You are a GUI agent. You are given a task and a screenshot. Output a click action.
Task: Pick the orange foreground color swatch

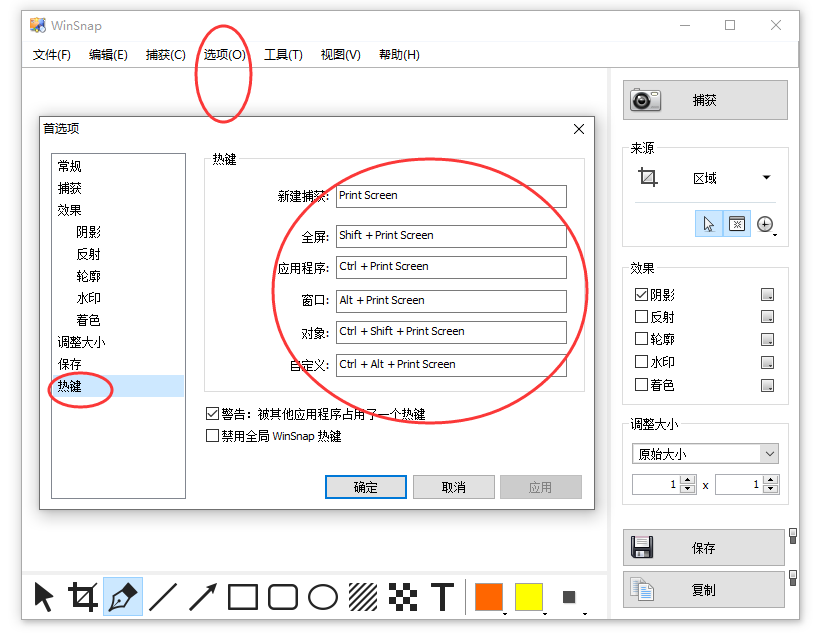(x=489, y=597)
